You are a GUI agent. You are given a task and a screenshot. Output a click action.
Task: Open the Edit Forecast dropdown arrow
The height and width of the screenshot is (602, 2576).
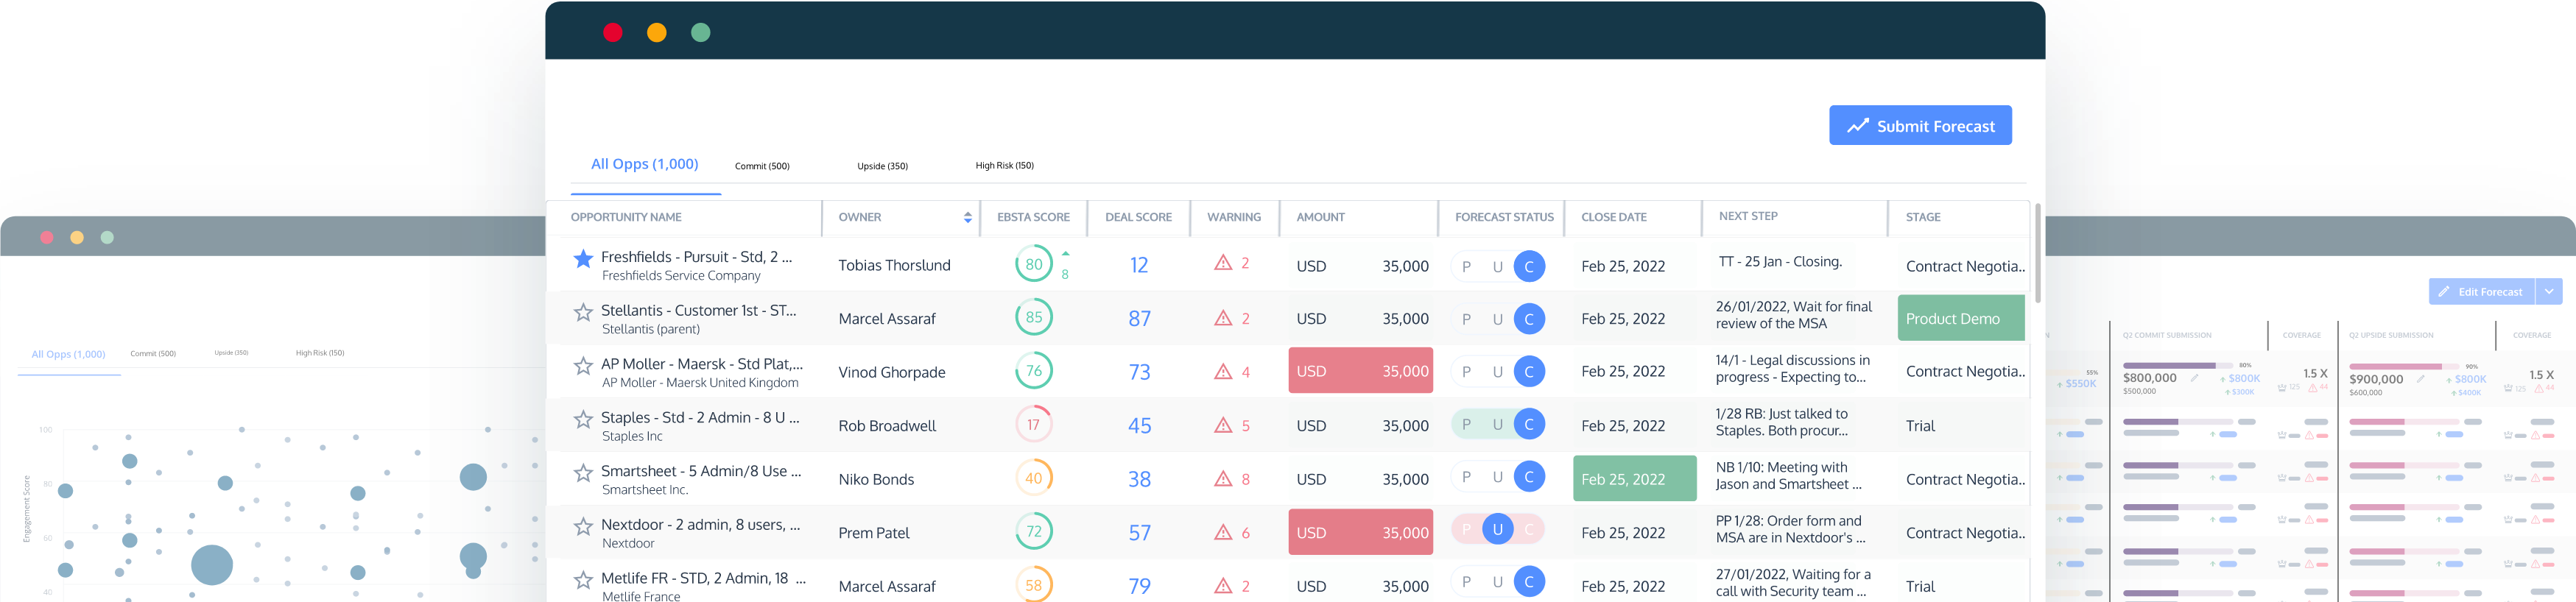pos(2549,292)
